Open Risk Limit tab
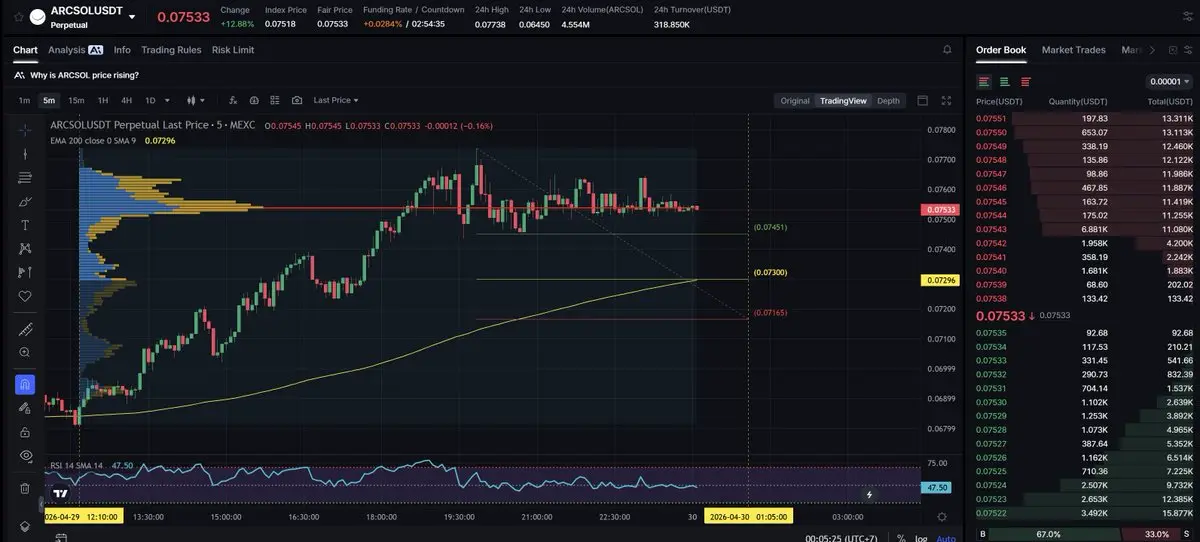1200x542 pixels. pyautogui.click(x=233, y=49)
